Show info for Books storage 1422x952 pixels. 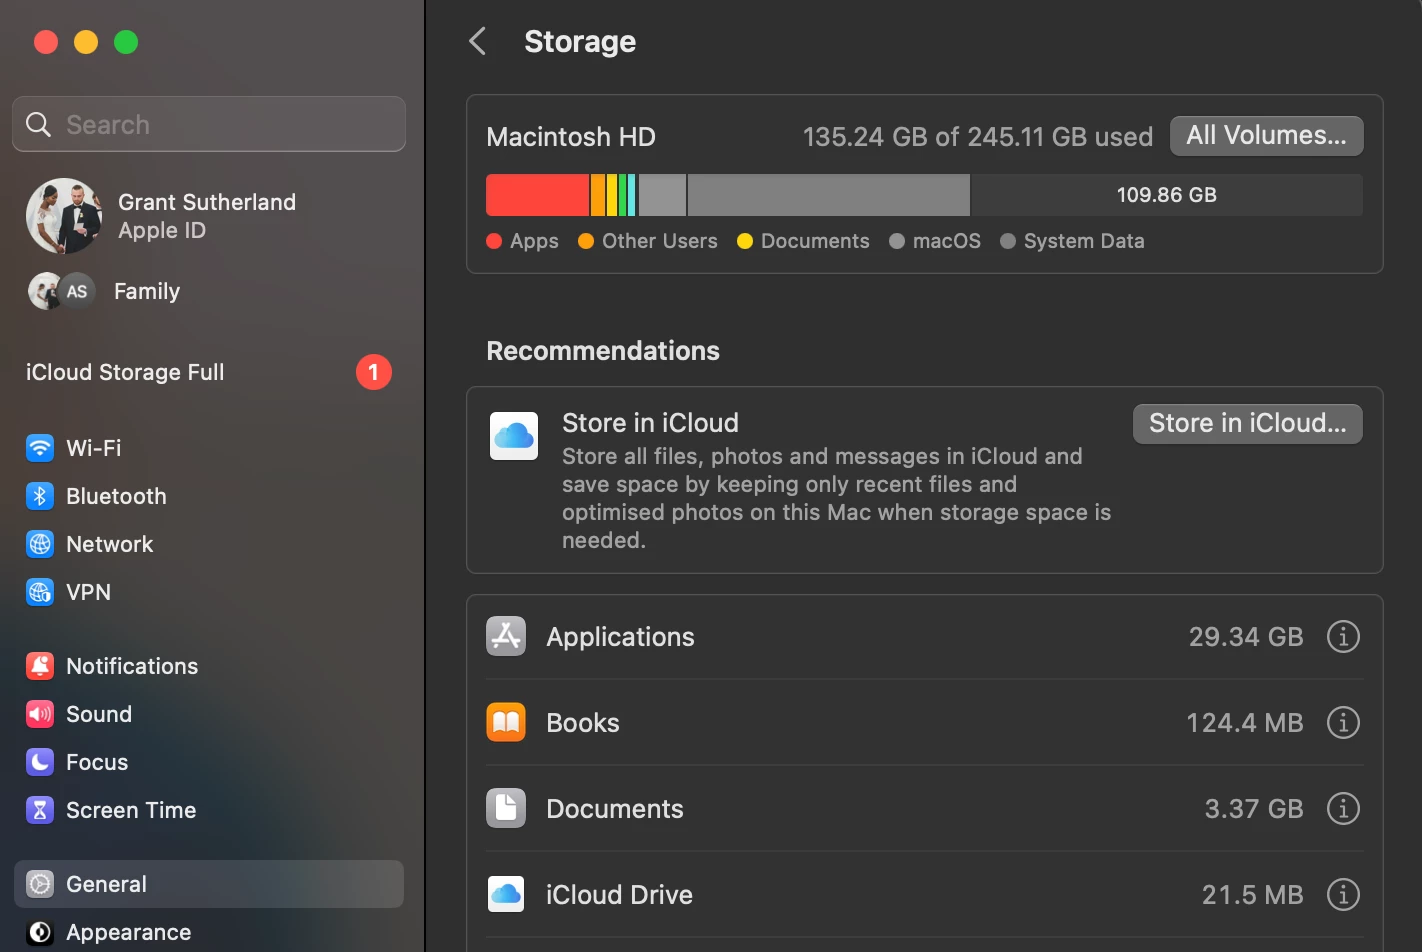pyautogui.click(x=1343, y=722)
